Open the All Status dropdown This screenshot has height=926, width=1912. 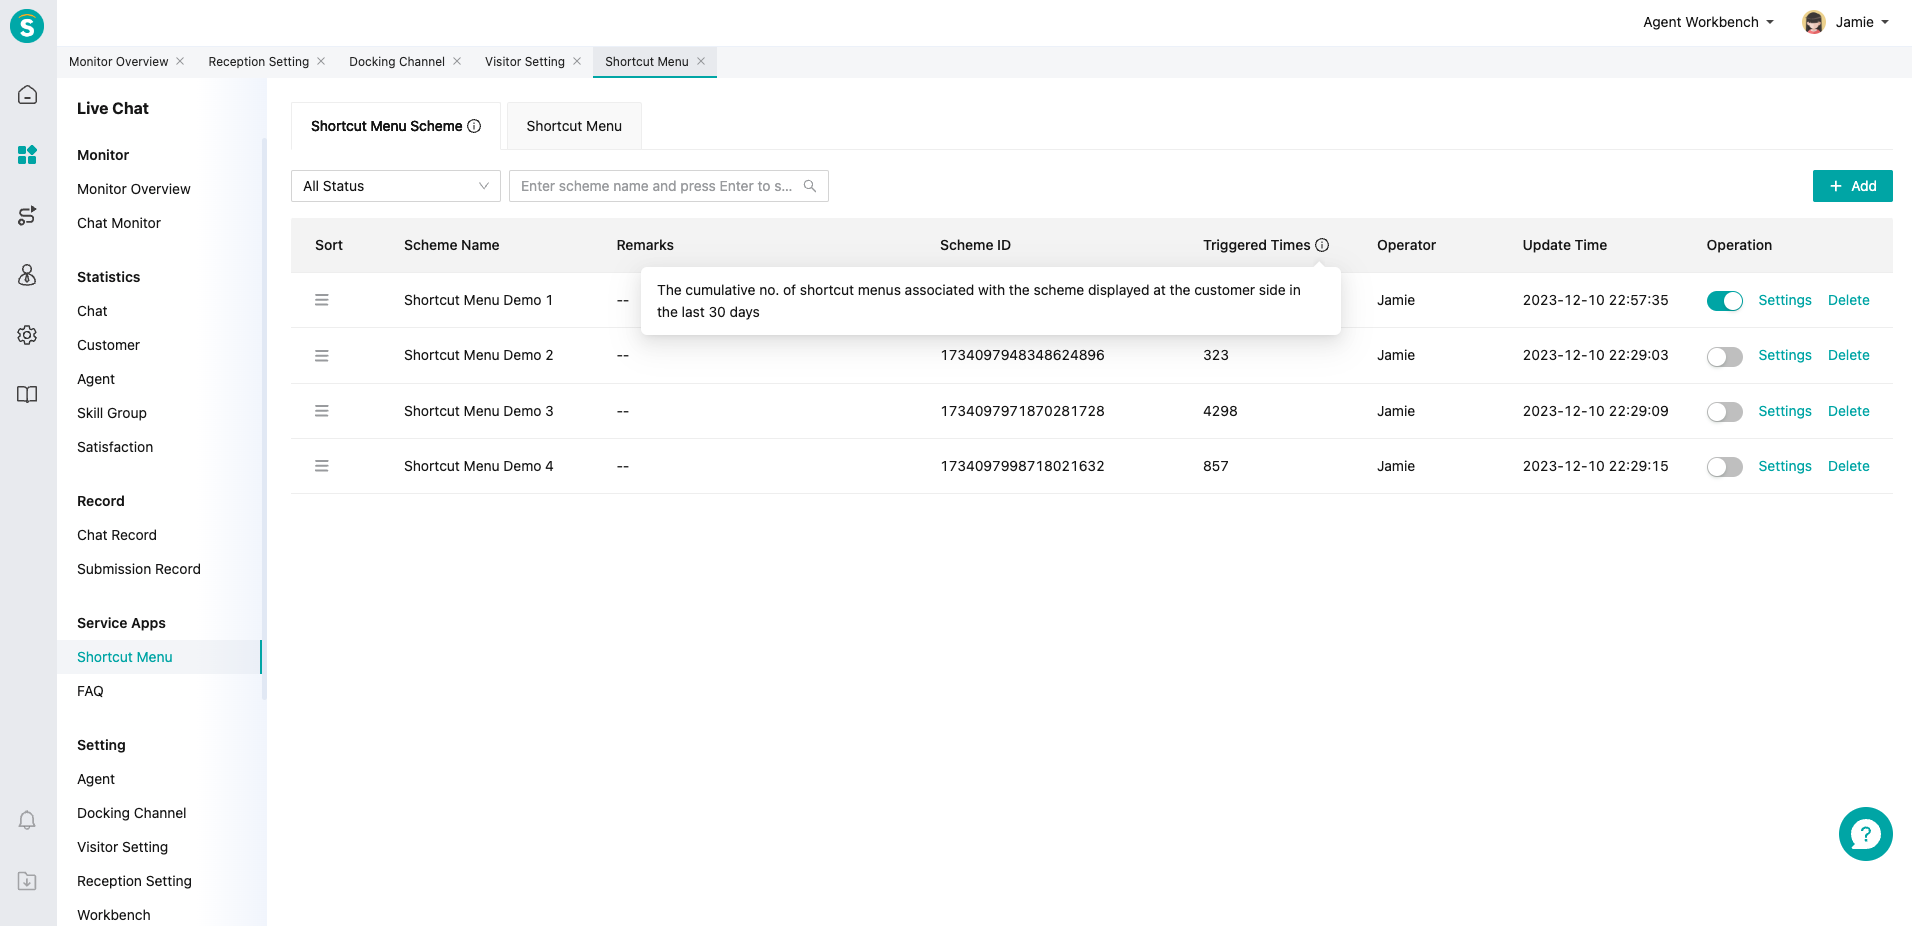[x=396, y=186]
